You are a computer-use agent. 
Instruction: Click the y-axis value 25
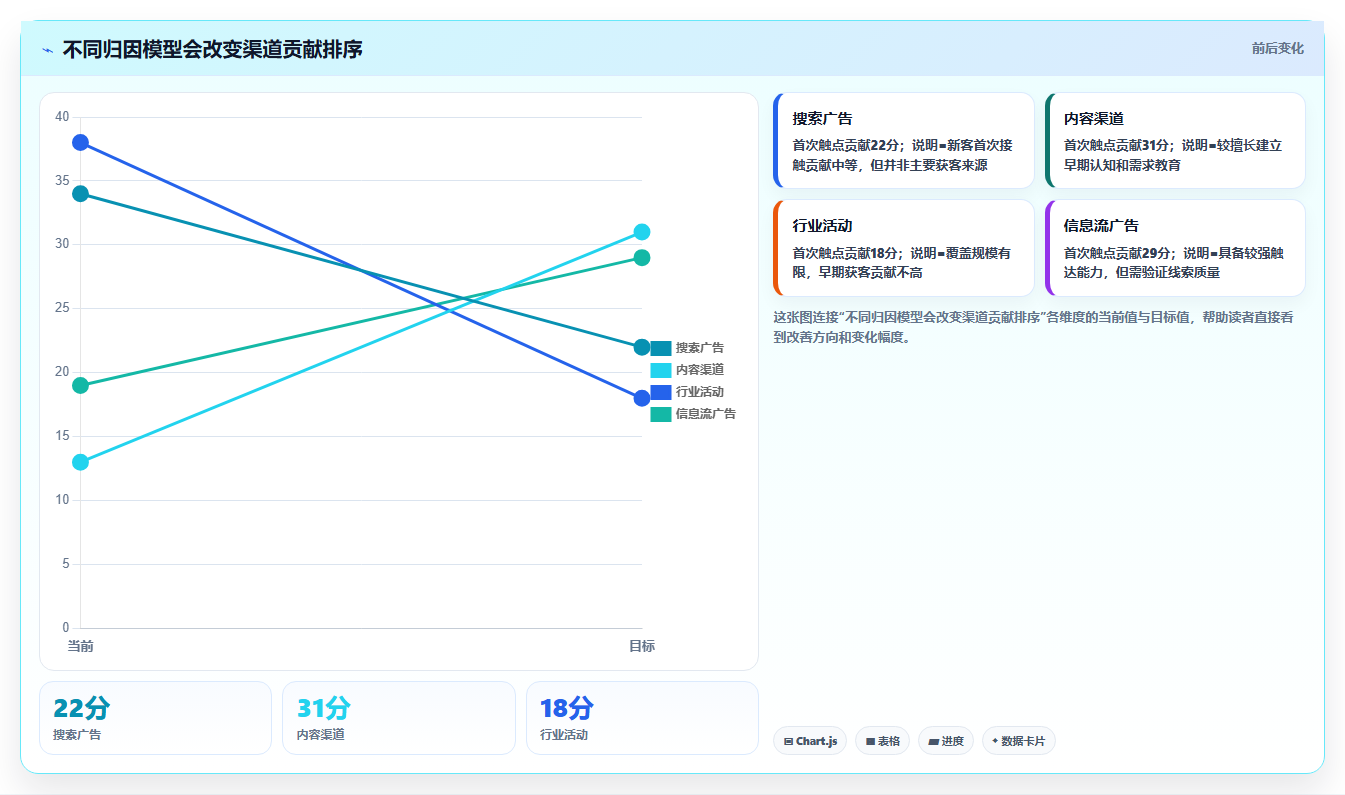62,308
